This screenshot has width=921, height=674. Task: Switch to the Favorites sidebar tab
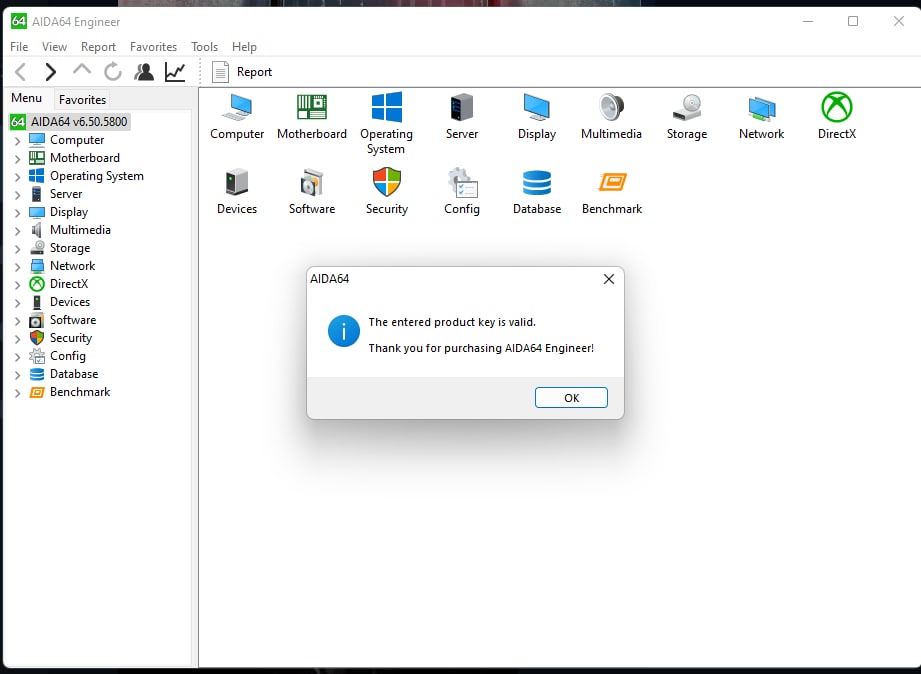click(x=82, y=99)
